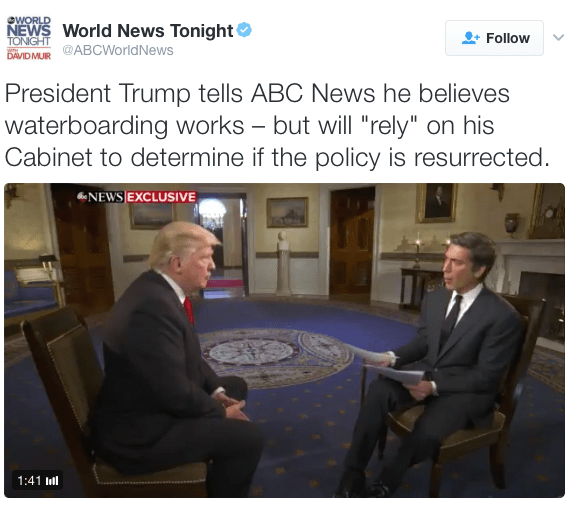Click the word "Follow" label text
580x508 pixels.
point(508,38)
